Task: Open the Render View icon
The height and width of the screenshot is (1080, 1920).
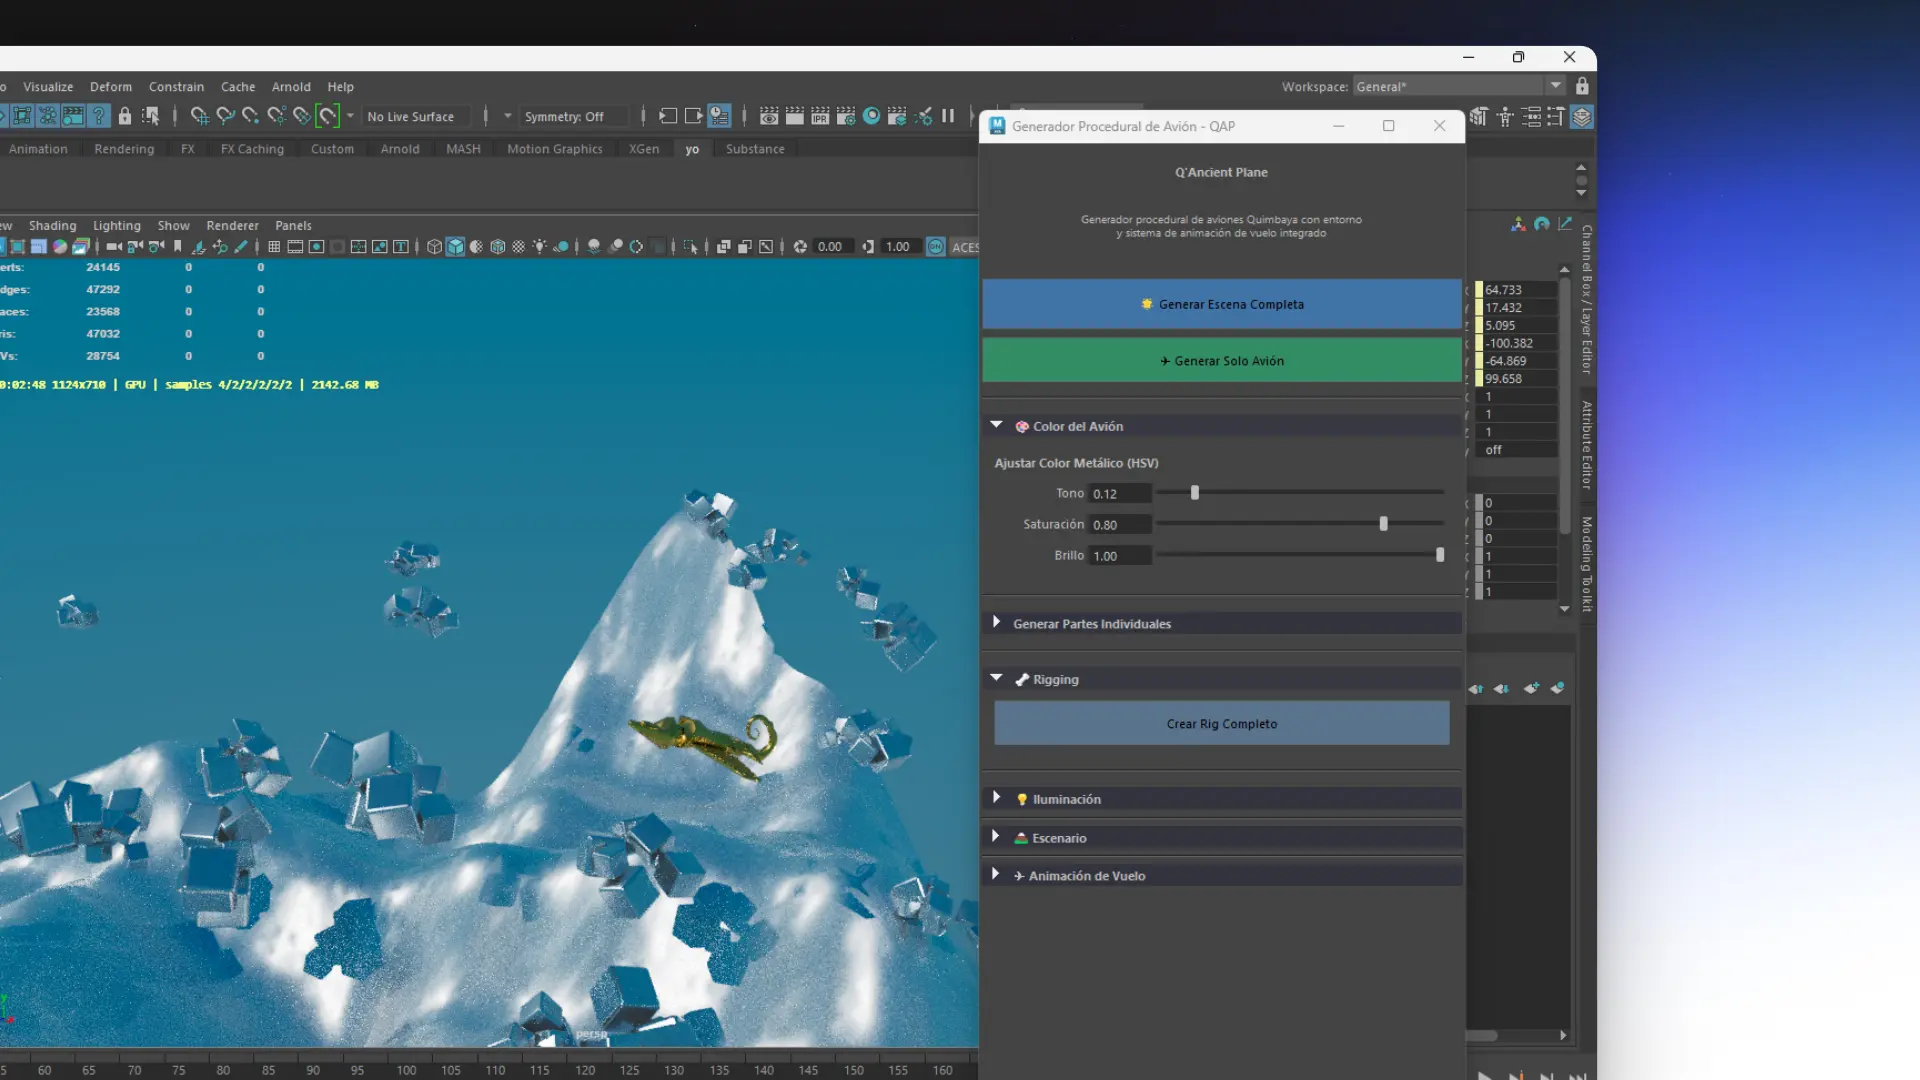Action: (x=768, y=116)
